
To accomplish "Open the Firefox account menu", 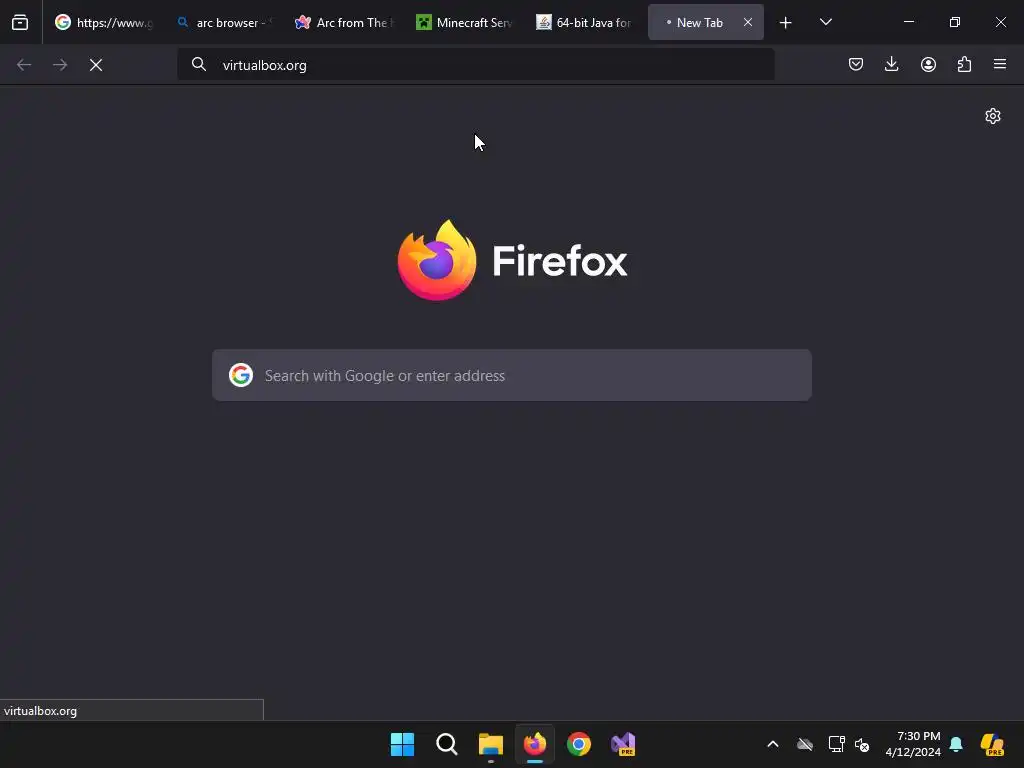I will [x=928, y=64].
